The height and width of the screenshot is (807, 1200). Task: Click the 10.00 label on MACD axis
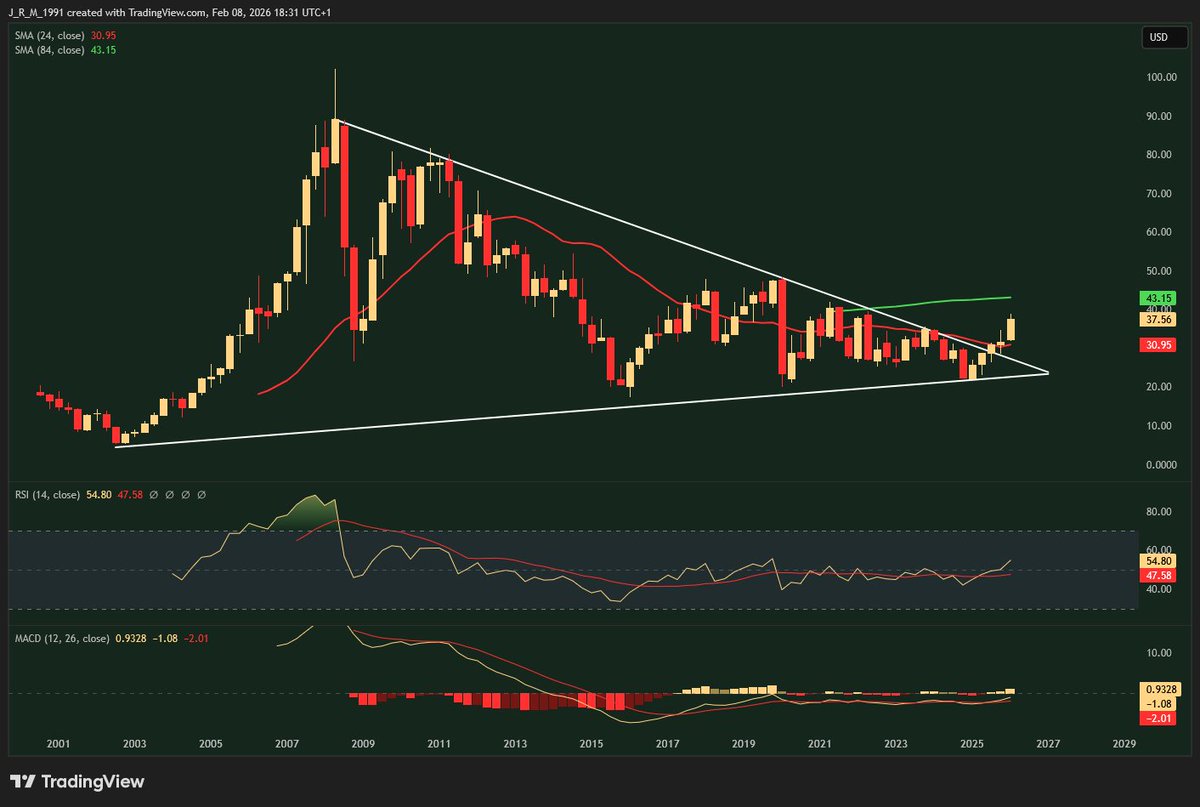coord(1159,654)
